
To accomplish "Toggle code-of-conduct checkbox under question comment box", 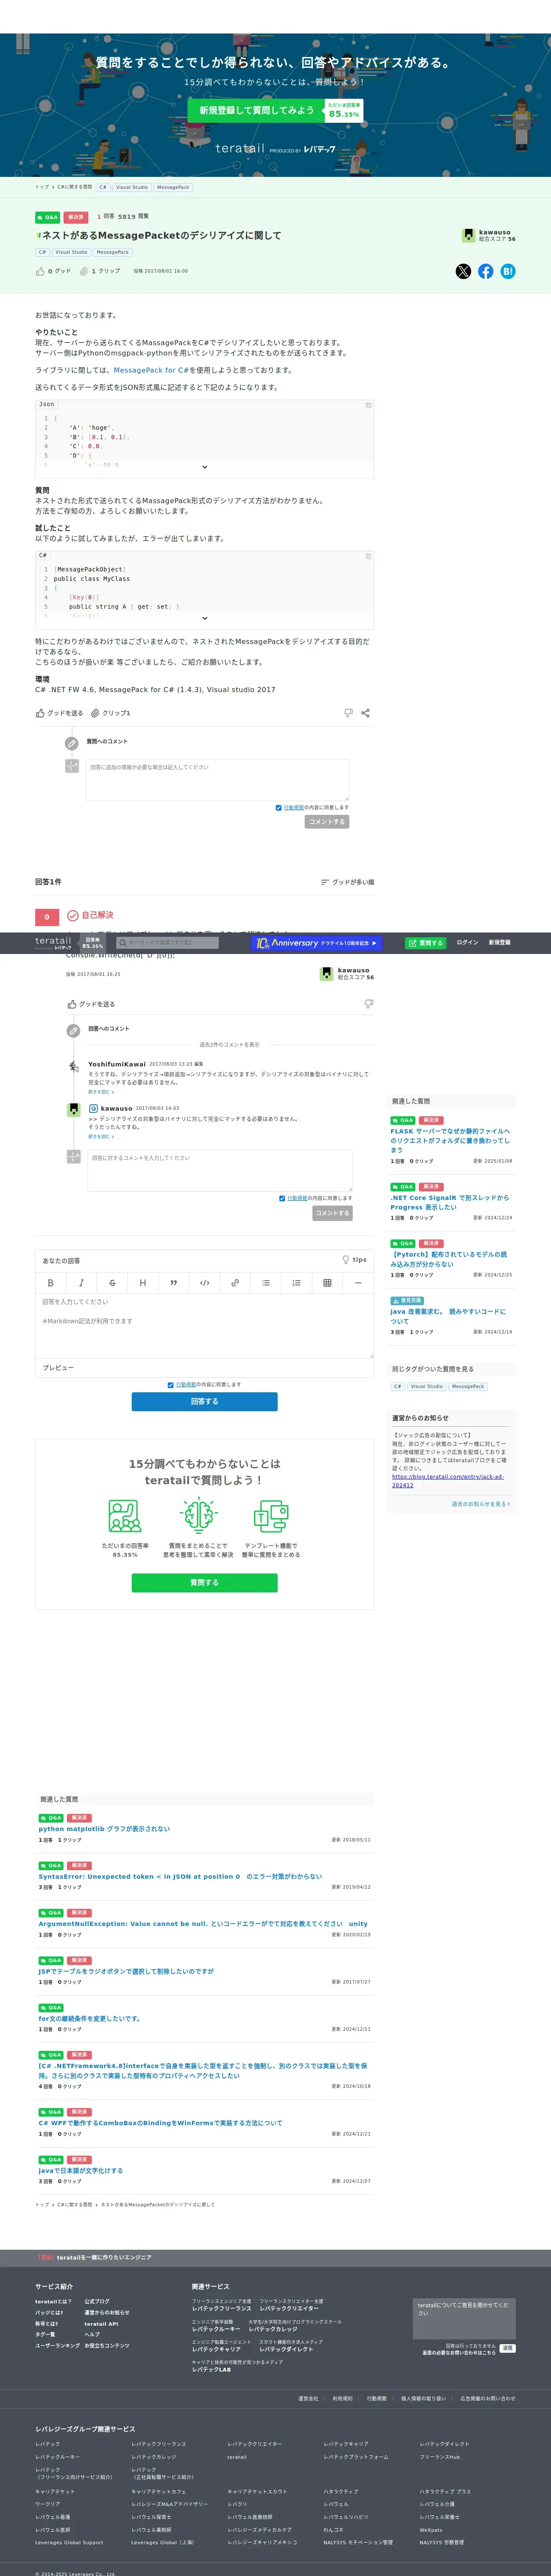I will click(x=278, y=807).
